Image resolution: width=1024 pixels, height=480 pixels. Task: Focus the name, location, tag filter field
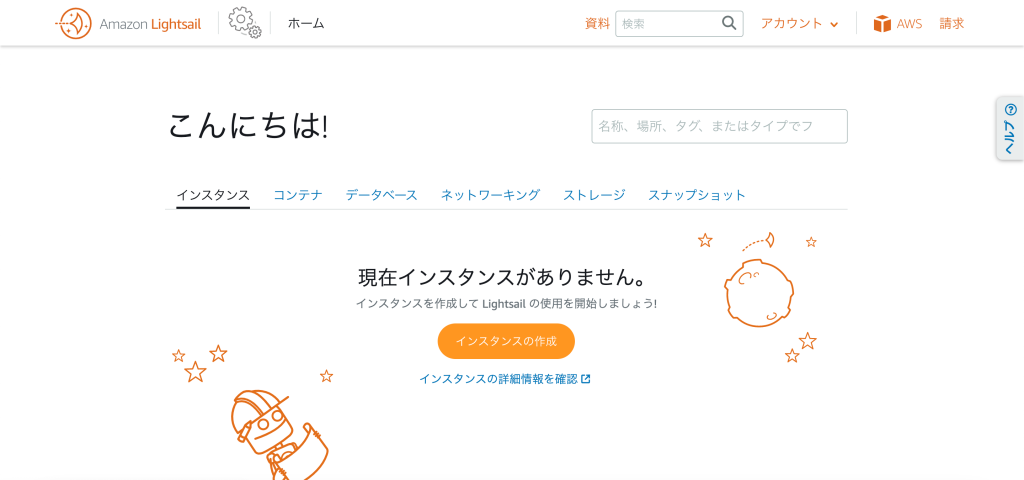720,126
